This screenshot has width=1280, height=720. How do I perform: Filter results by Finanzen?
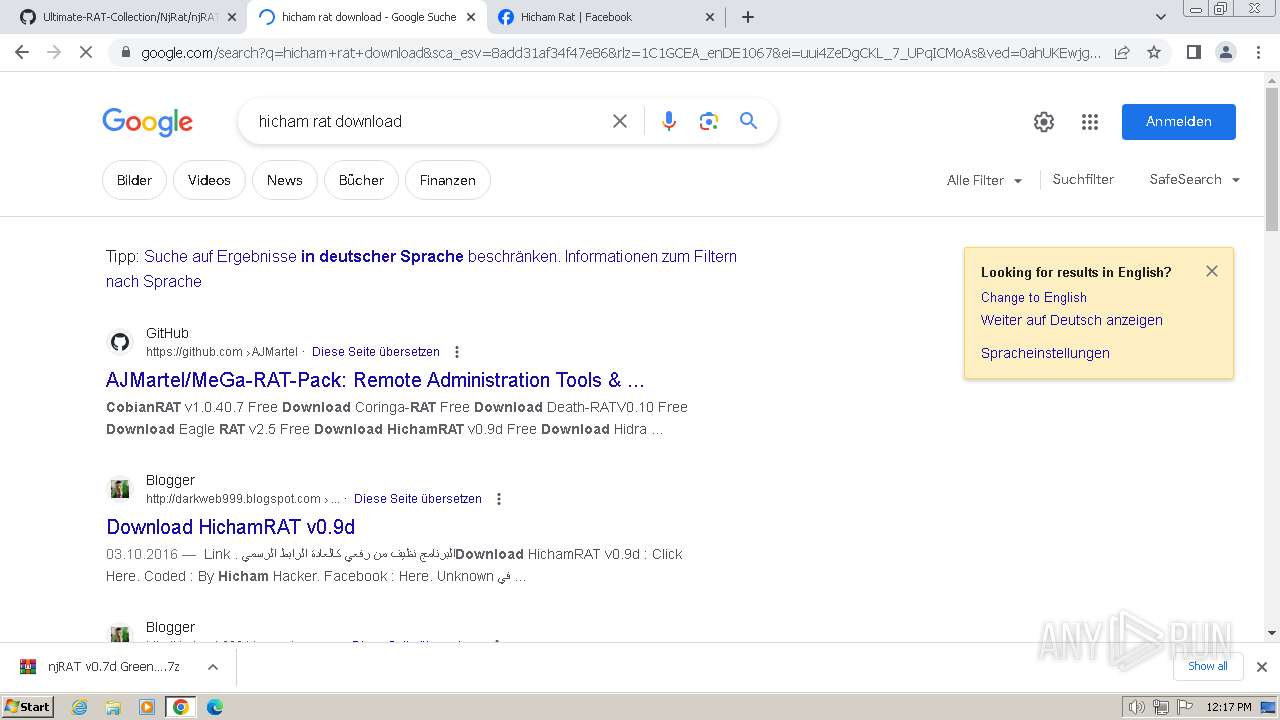click(x=448, y=180)
